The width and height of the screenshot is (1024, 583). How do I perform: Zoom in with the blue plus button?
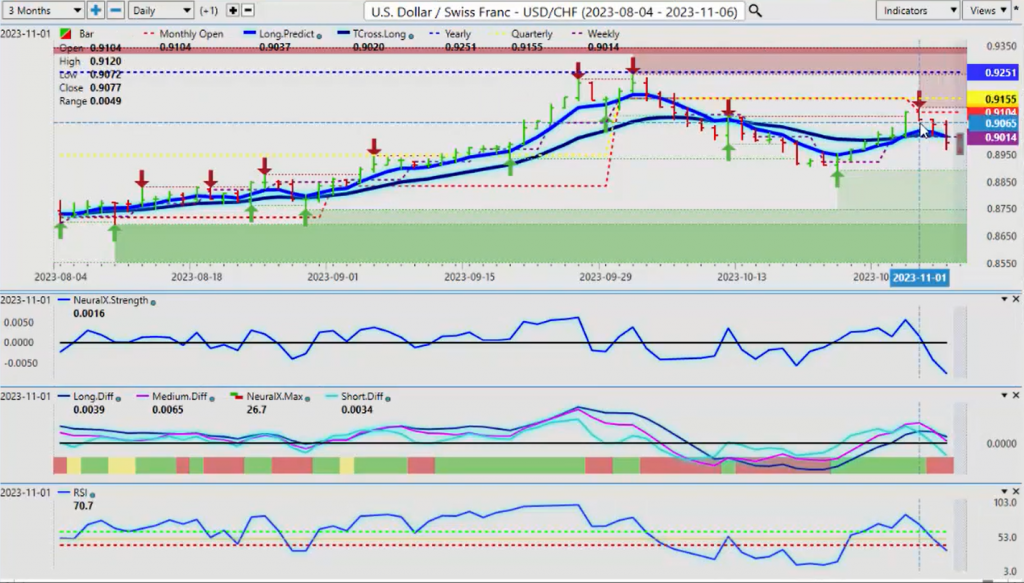click(95, 10)
